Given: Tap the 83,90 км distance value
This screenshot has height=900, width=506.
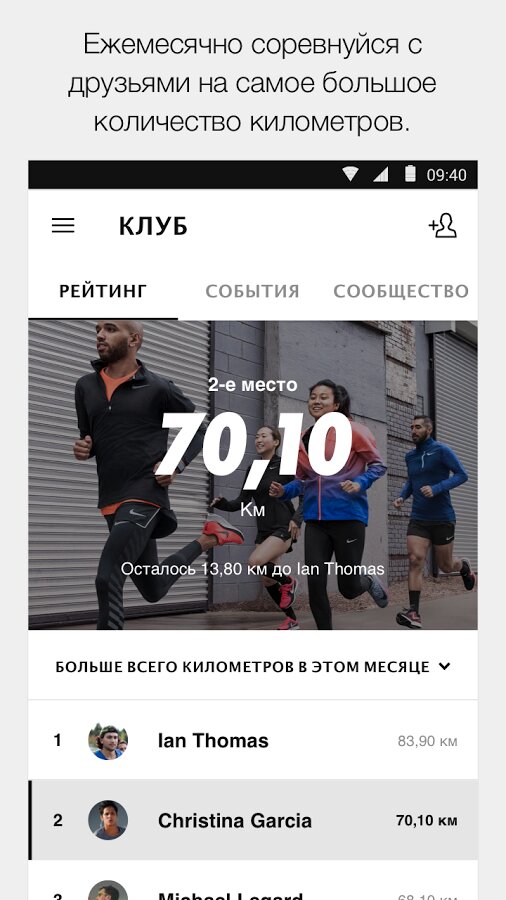Looking at the screenshot, I should (x=427, y=742).
